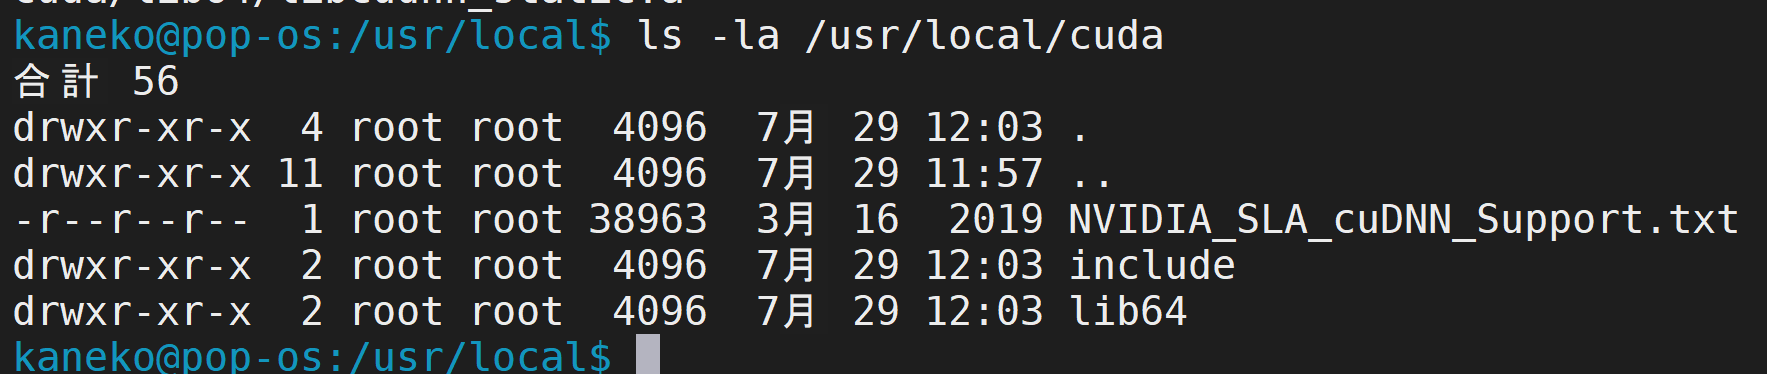The height and width of the screenshot is (374, 1767).
Task: Click the root owner on txt row
Action: point(396,220)
